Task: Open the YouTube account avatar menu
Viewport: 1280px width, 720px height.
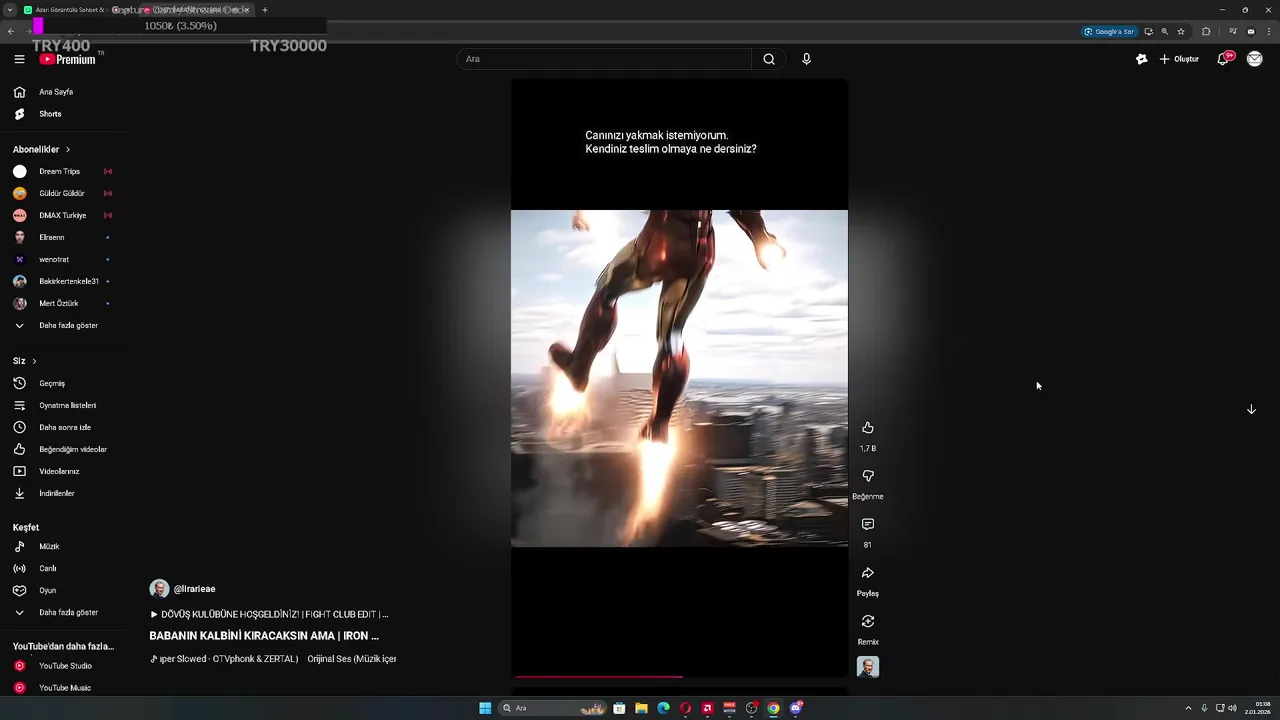Action: tap(1254, 59)
